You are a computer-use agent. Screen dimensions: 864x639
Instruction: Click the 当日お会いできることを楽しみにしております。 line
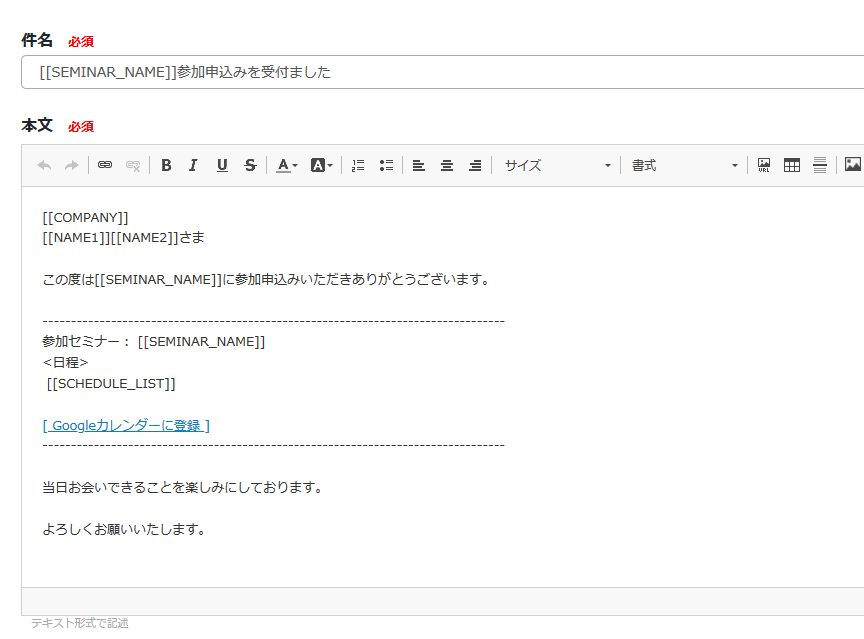(x=183, y=488)
